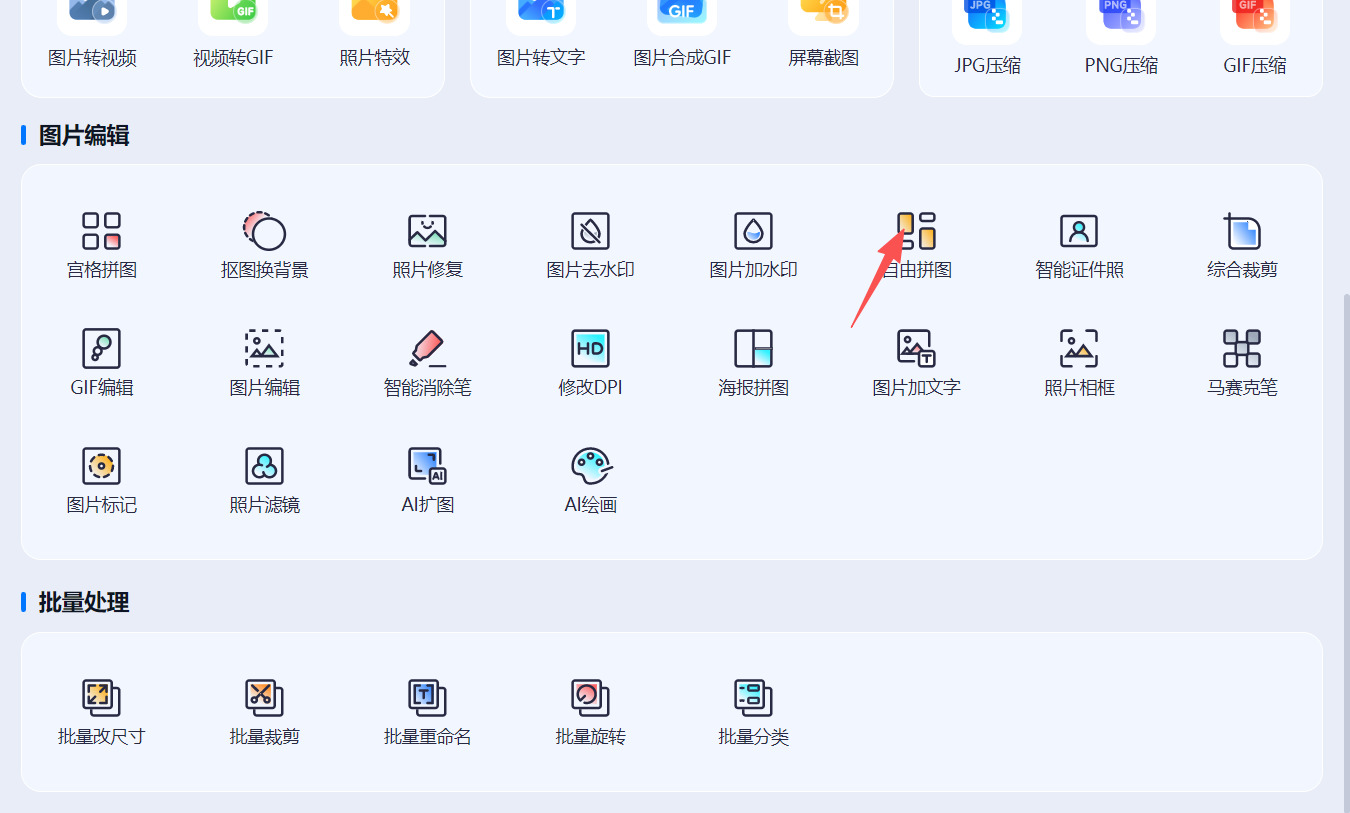Viewport: 1350px width, 813px height.
Task: Launch the 智能证件照 ID photo tool
Action: (1079, 244)
